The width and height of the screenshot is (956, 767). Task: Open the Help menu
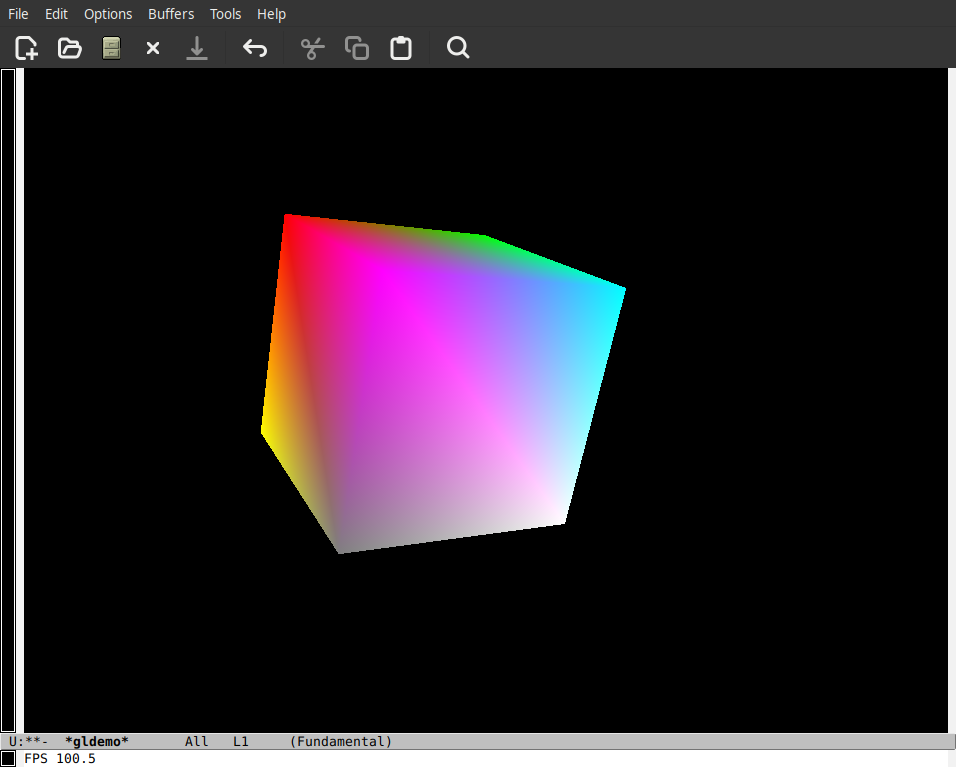point(271,14)
